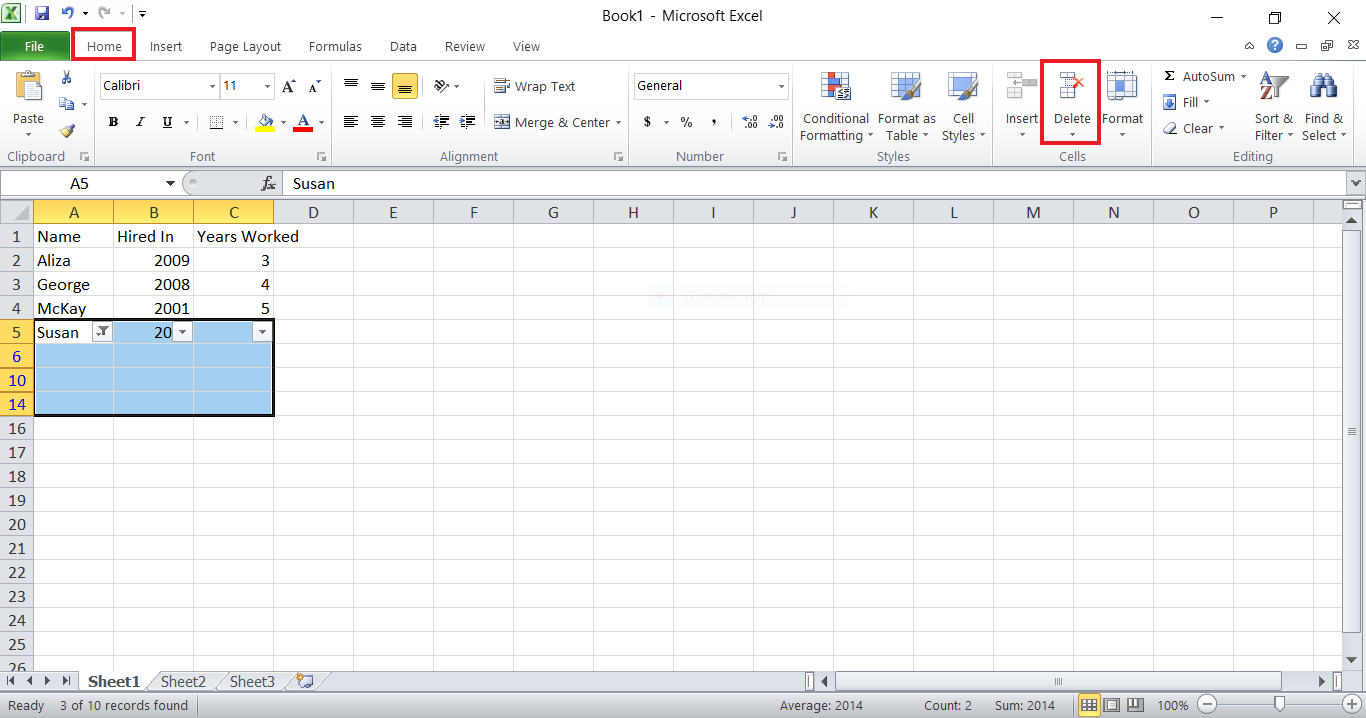Click the Delete cells icon
The width and height of the screenshot is (1366, 718).
[1072, 88]
